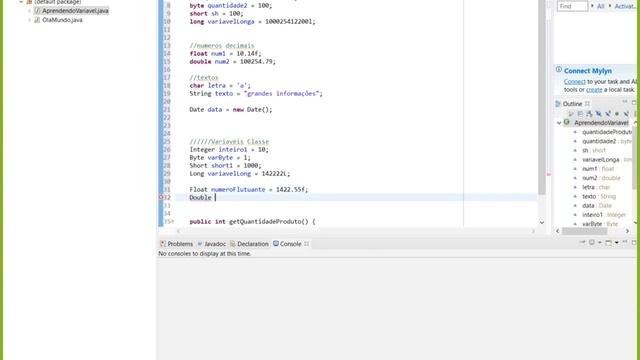Open the arrow dropdown next to Find
Viewport: 640px width, 360px height.
pyautogui.click(x=592, y=6)
